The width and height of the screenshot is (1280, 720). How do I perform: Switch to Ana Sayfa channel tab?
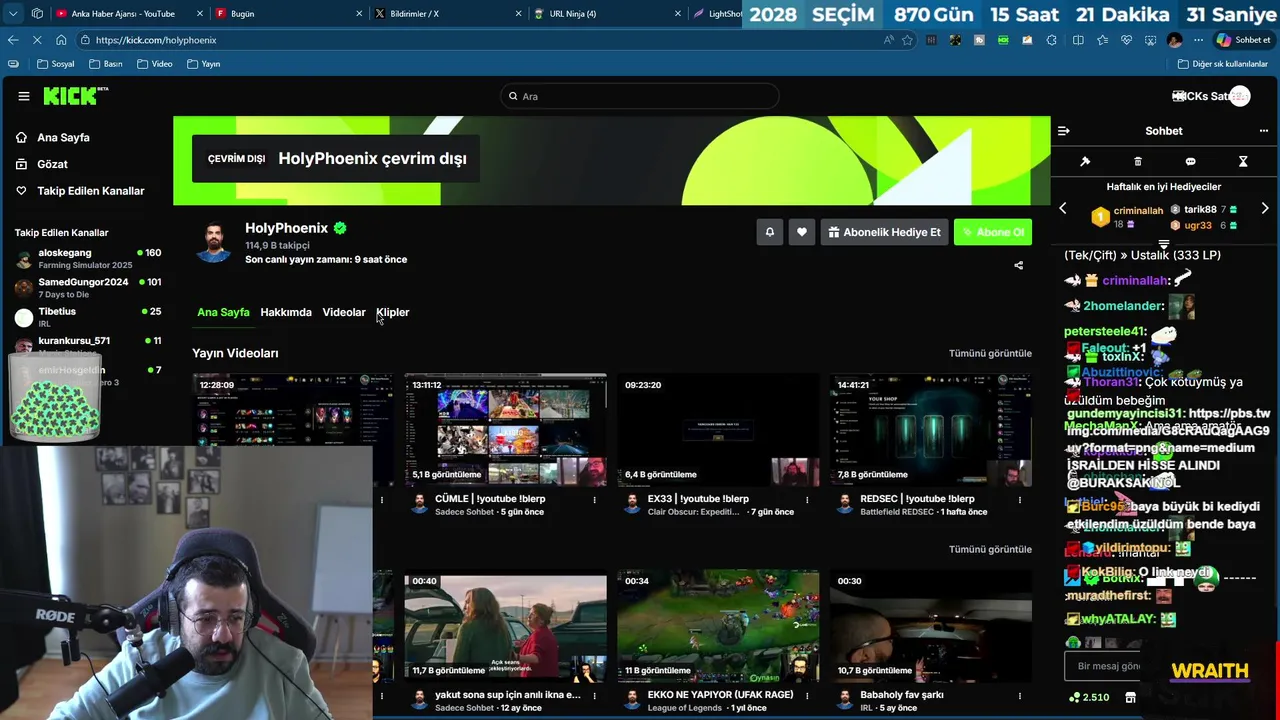(x=223, y=312)
